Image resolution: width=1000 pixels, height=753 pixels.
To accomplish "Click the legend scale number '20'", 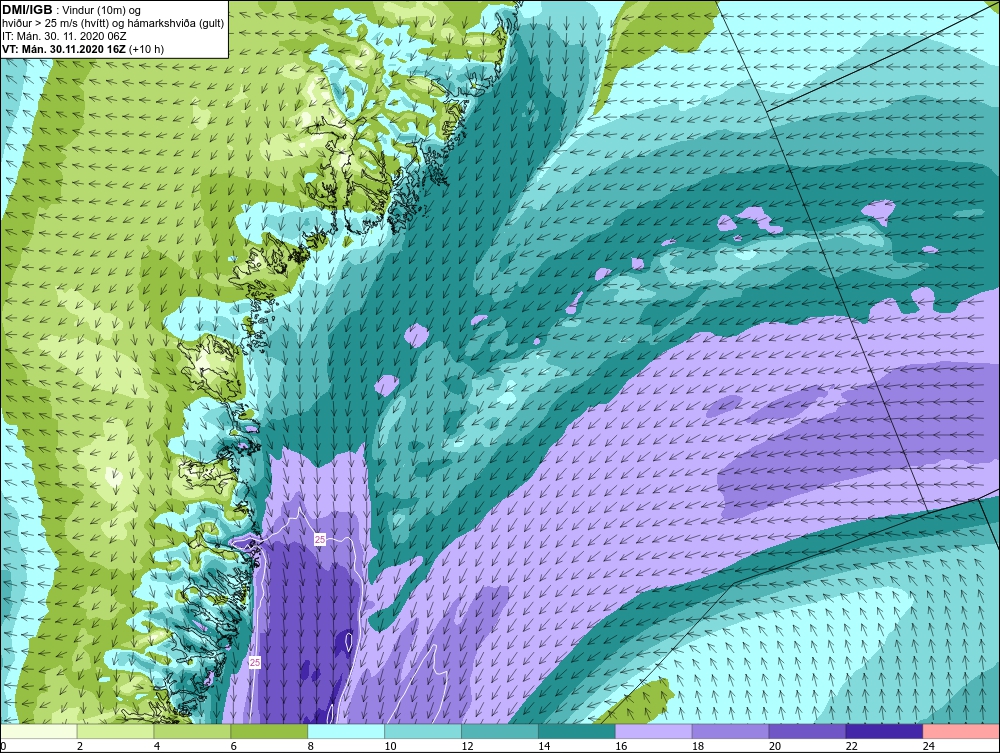I will [x=775, y=746].
